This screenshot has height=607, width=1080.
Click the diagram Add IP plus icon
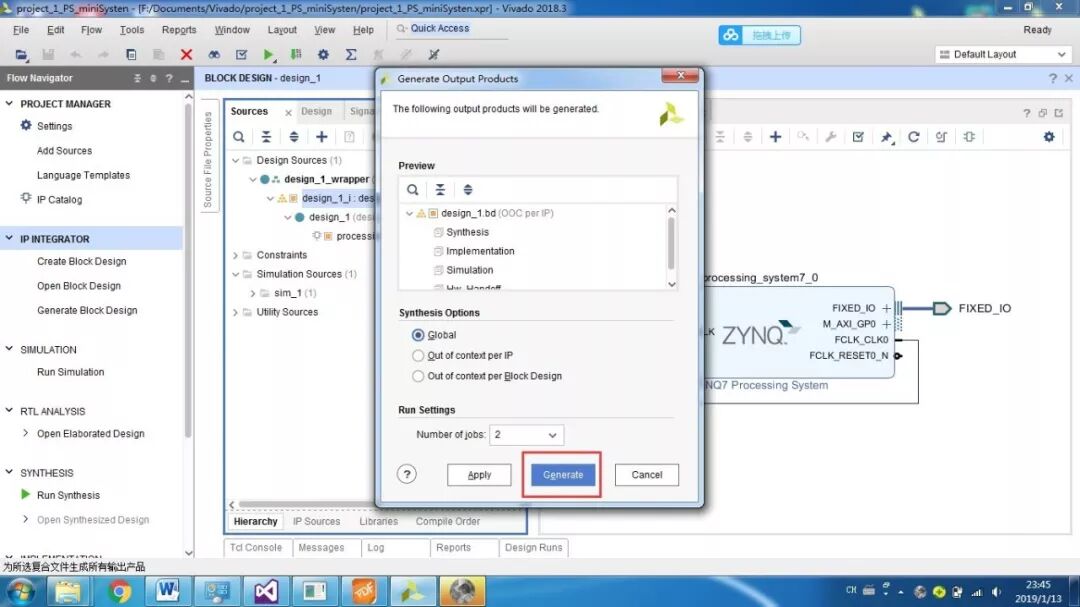(x=775, y=136)
